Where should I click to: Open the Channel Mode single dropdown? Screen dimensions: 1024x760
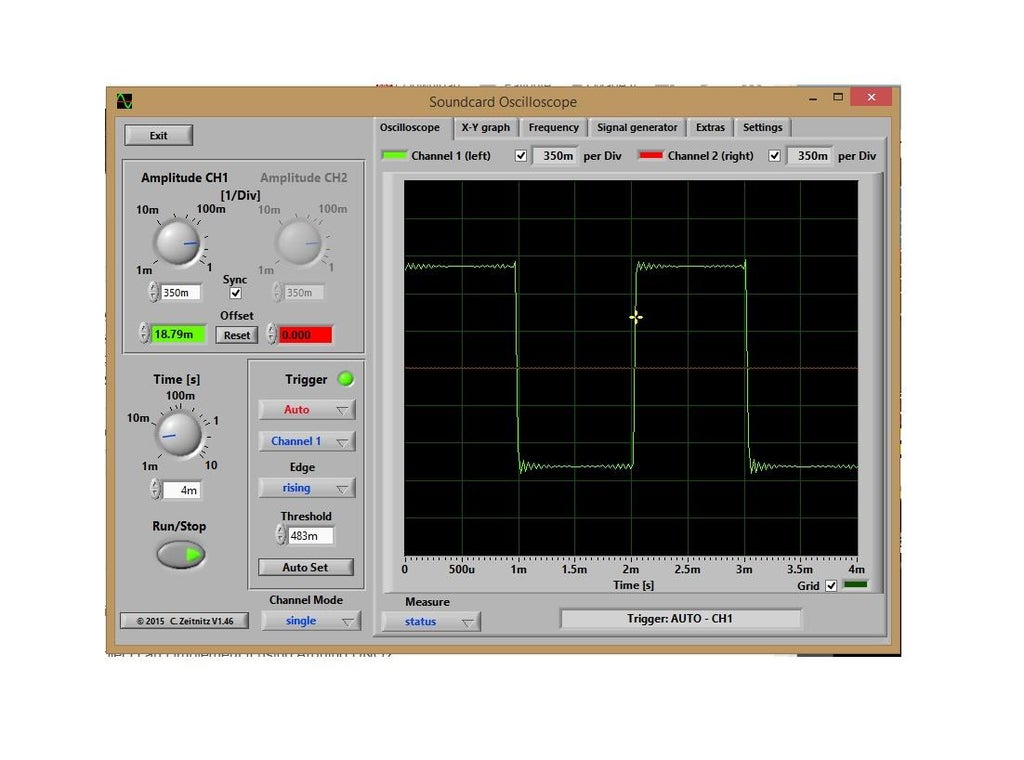[x=310, y=621]
